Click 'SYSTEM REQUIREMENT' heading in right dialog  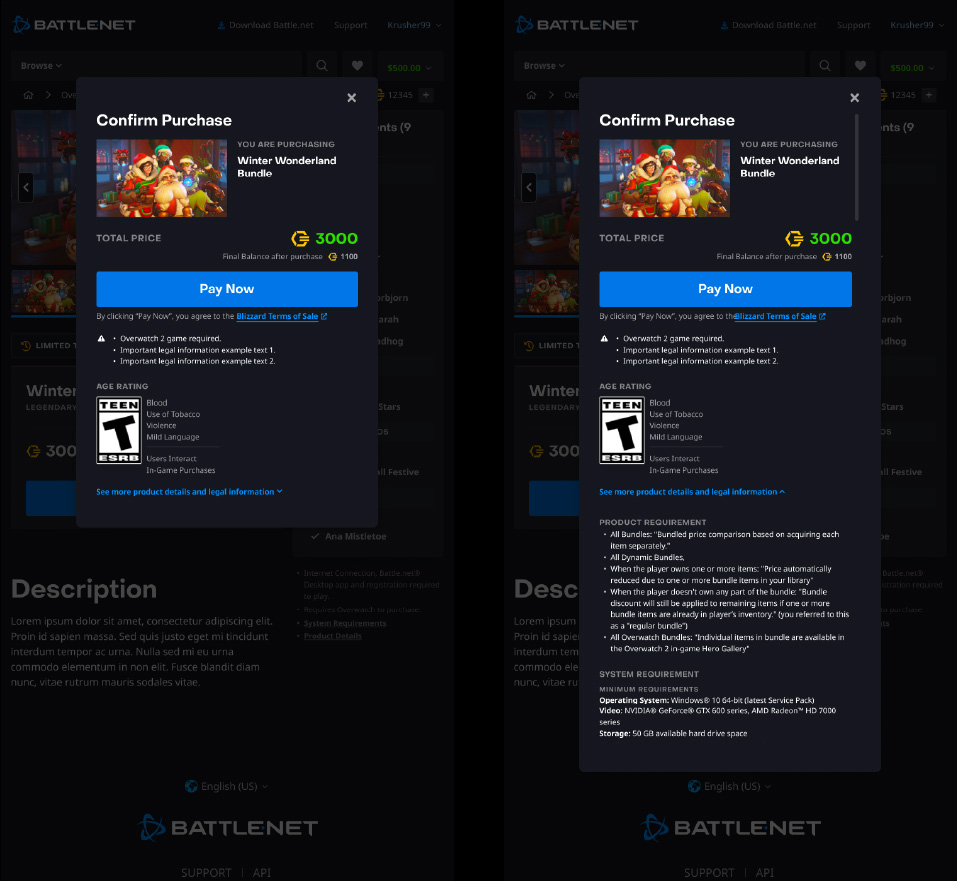649,674
